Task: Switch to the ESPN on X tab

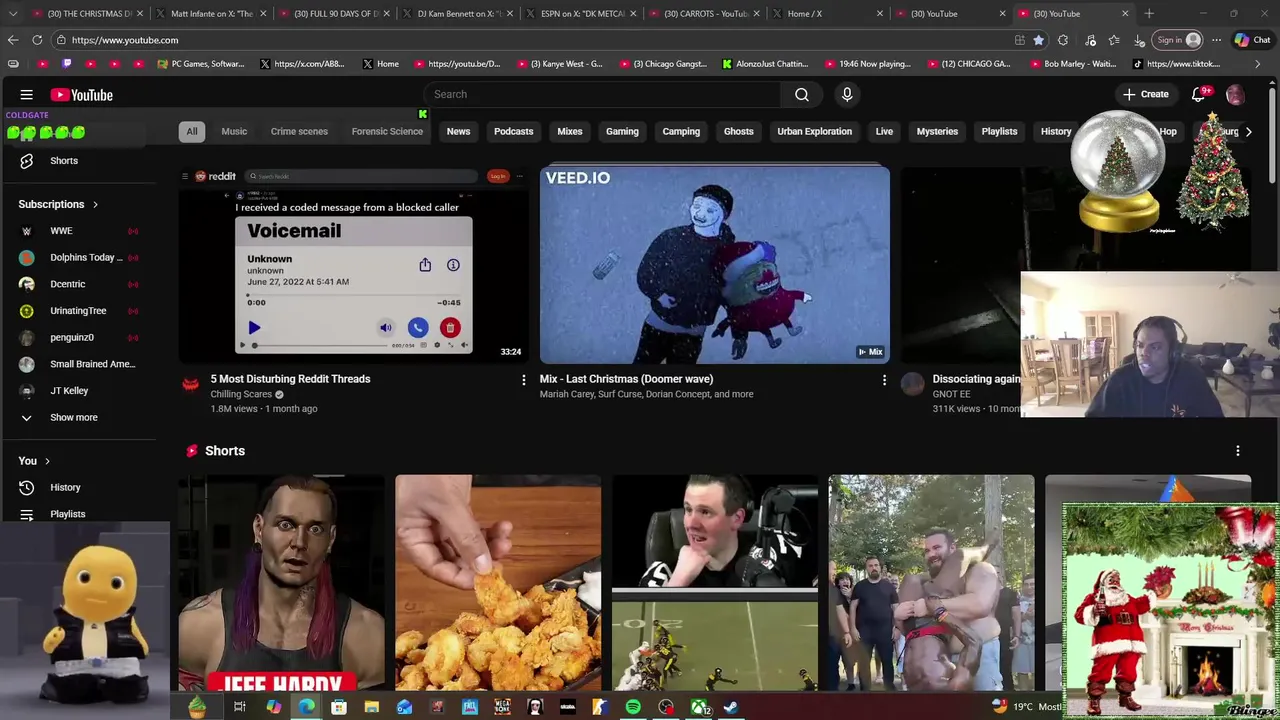Action: point(582,14)
